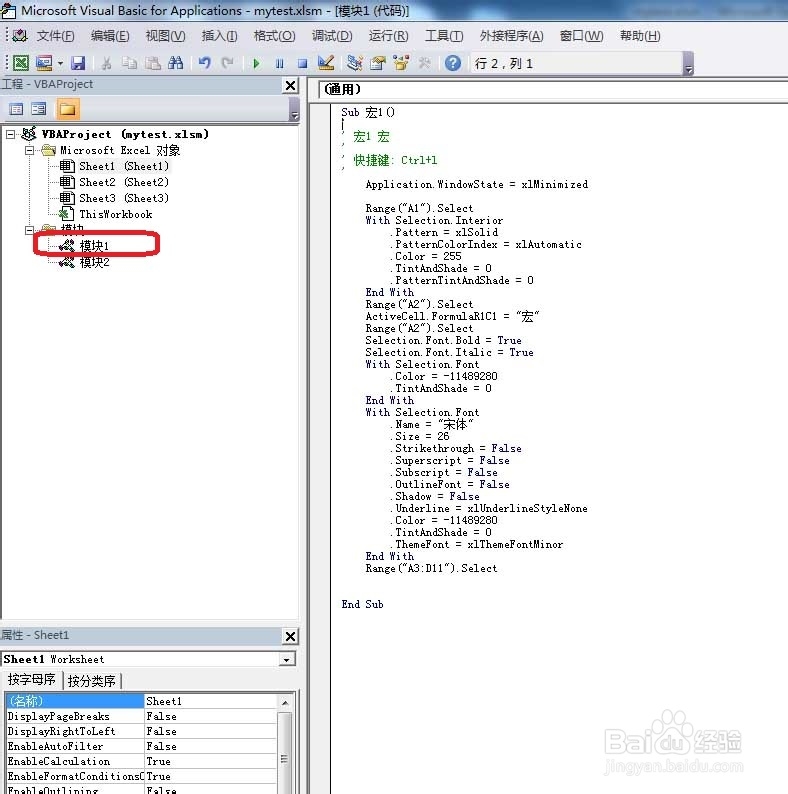Click the Insert UserForm toolbar icon
The image size is (788, 794).
tap(44, 63)
